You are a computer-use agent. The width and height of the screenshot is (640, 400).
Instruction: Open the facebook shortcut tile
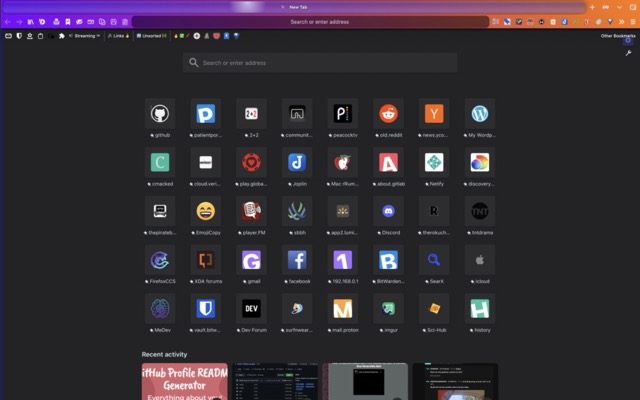[x=297, y=260]
